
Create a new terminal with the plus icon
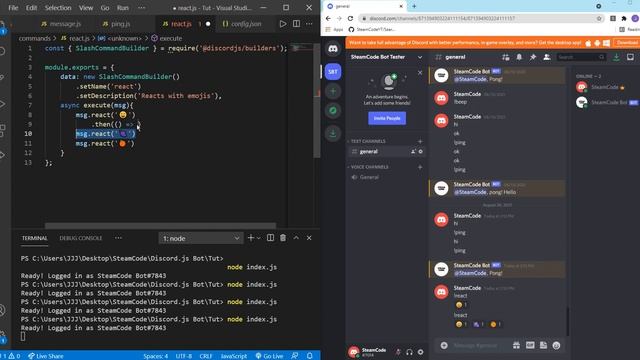(251, 238)
